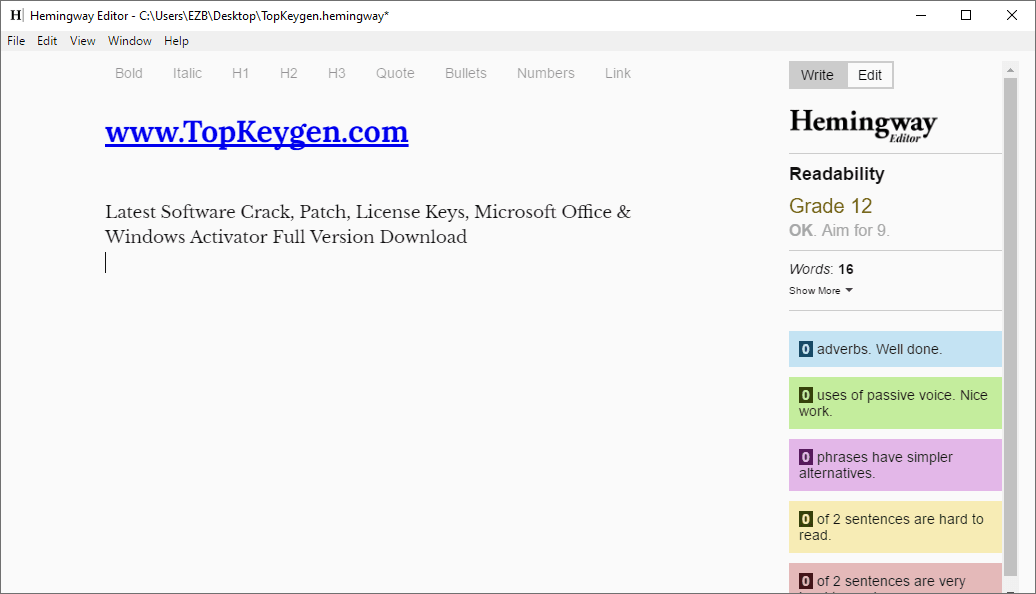Click the Hemingway Editor logo

[x=862, y=122]
